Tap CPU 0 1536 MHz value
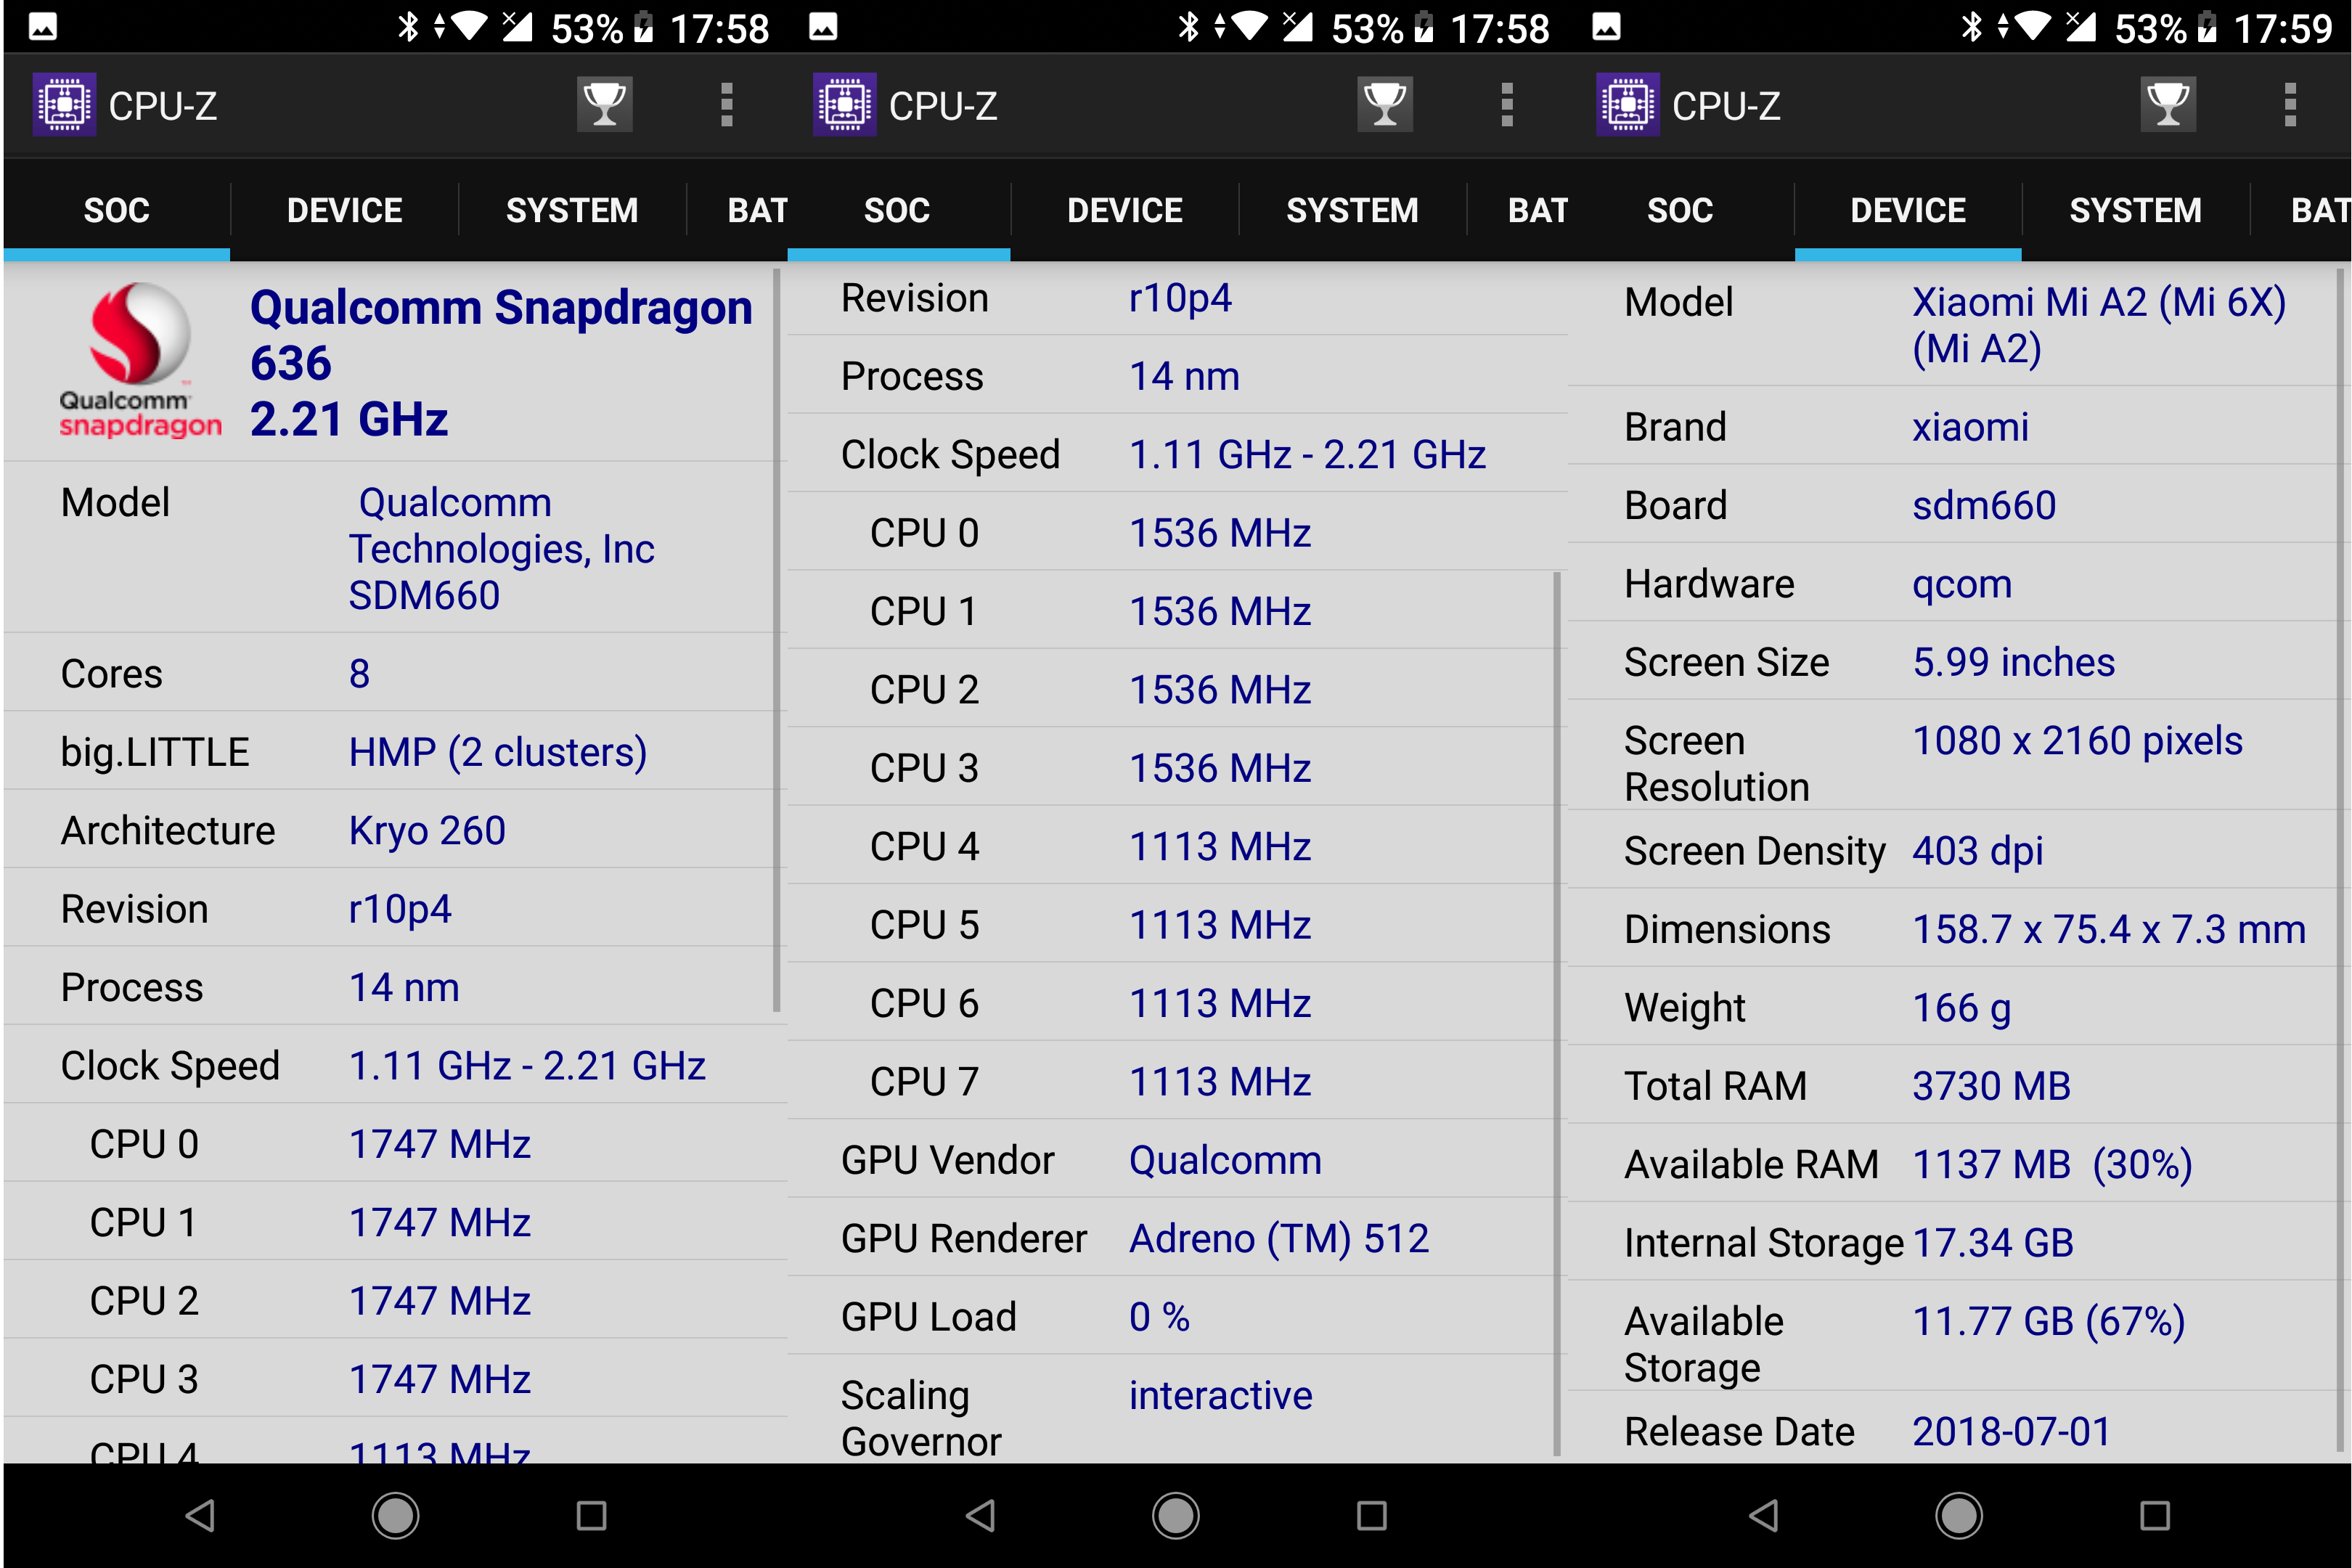The height and width of the screenshot is (1568, 2352). tap(1220, 533)
